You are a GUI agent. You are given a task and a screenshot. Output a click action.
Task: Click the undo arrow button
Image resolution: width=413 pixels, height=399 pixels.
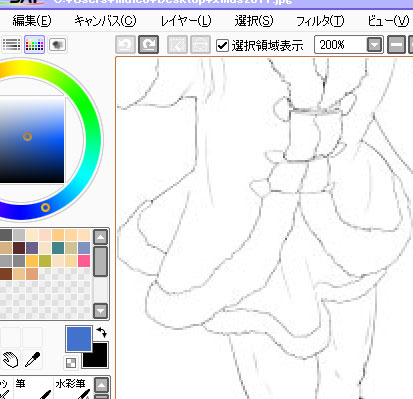[x=125, y=45]
